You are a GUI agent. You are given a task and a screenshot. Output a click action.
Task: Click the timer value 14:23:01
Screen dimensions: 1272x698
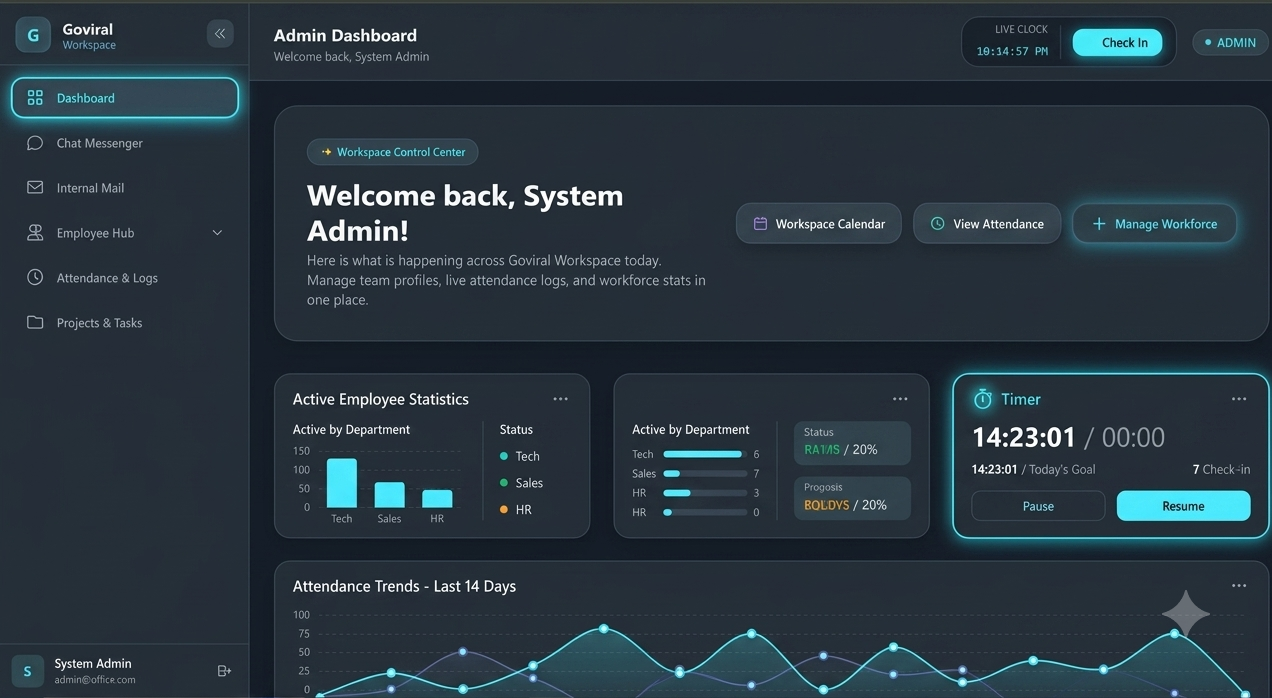pyautogui.click(x=1024, y=437)
